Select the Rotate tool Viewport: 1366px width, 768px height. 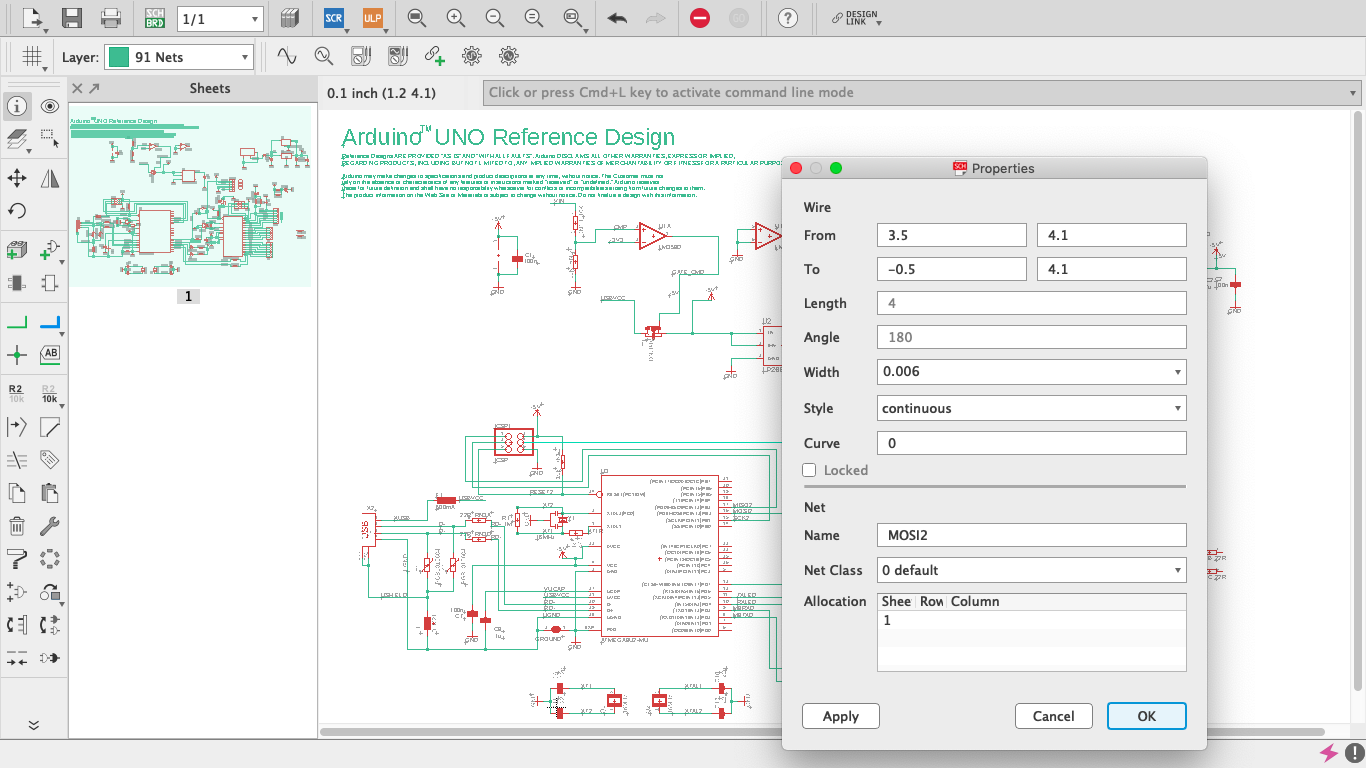(17, 211)
